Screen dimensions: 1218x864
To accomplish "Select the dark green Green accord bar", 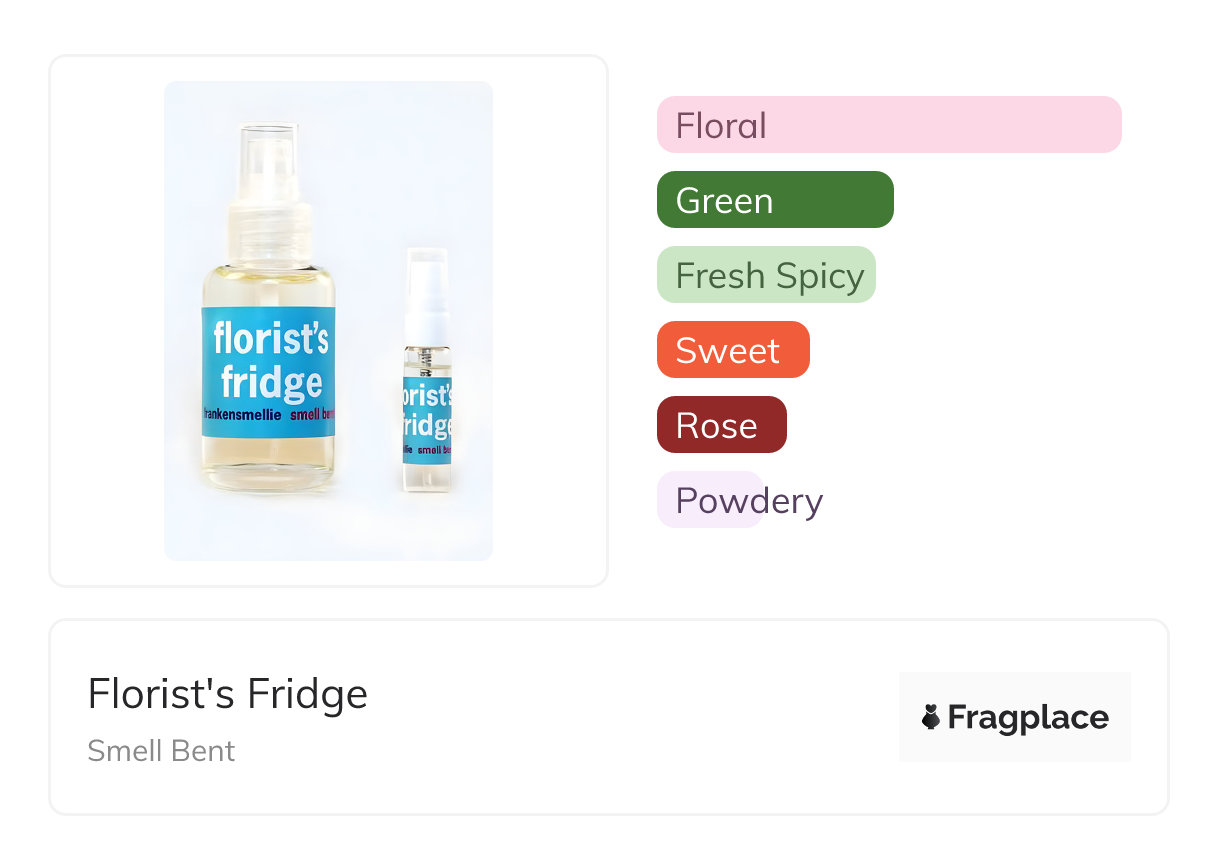I will (x=774, y=200).
